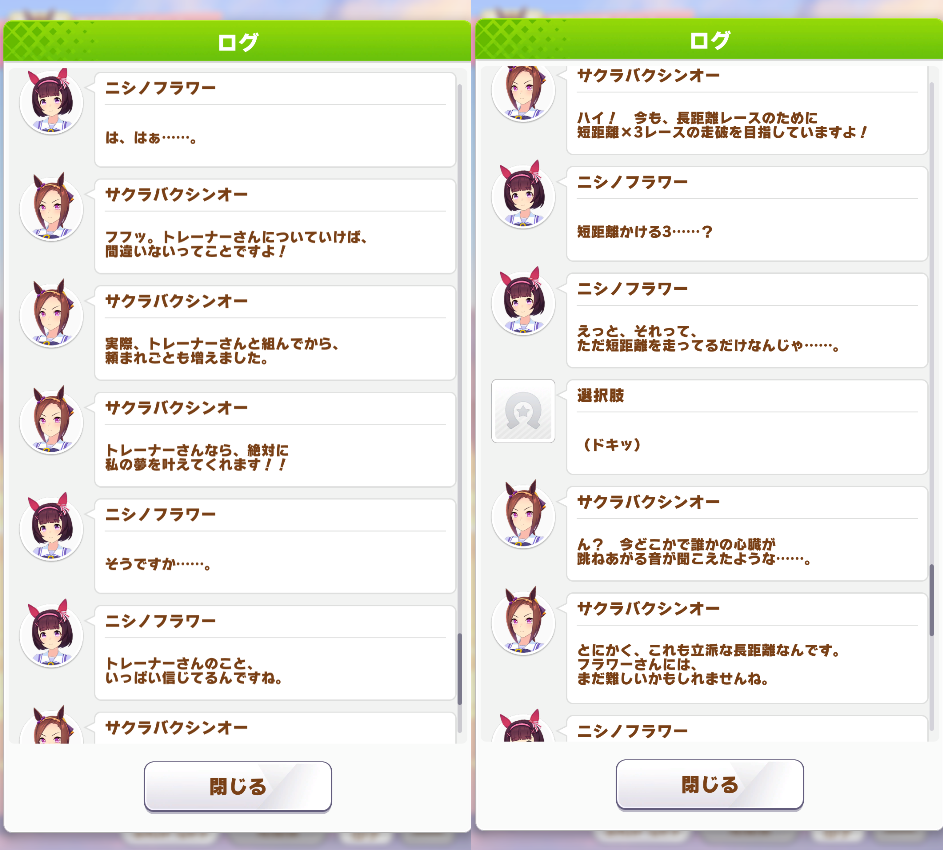The width and height of the screenshot is (943, 850).
Task: Click the 選択肢 horseshoe icon
Action: coord(523,411)
